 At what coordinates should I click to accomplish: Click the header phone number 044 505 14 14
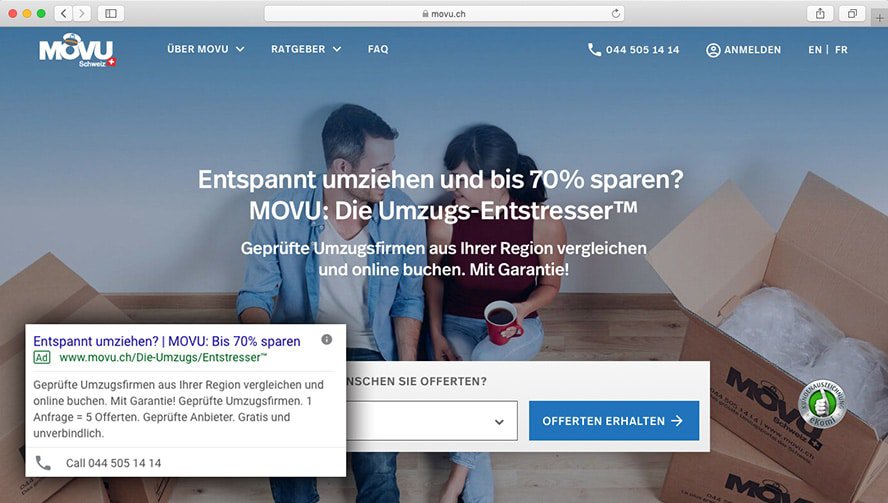(x=633, y=50)
